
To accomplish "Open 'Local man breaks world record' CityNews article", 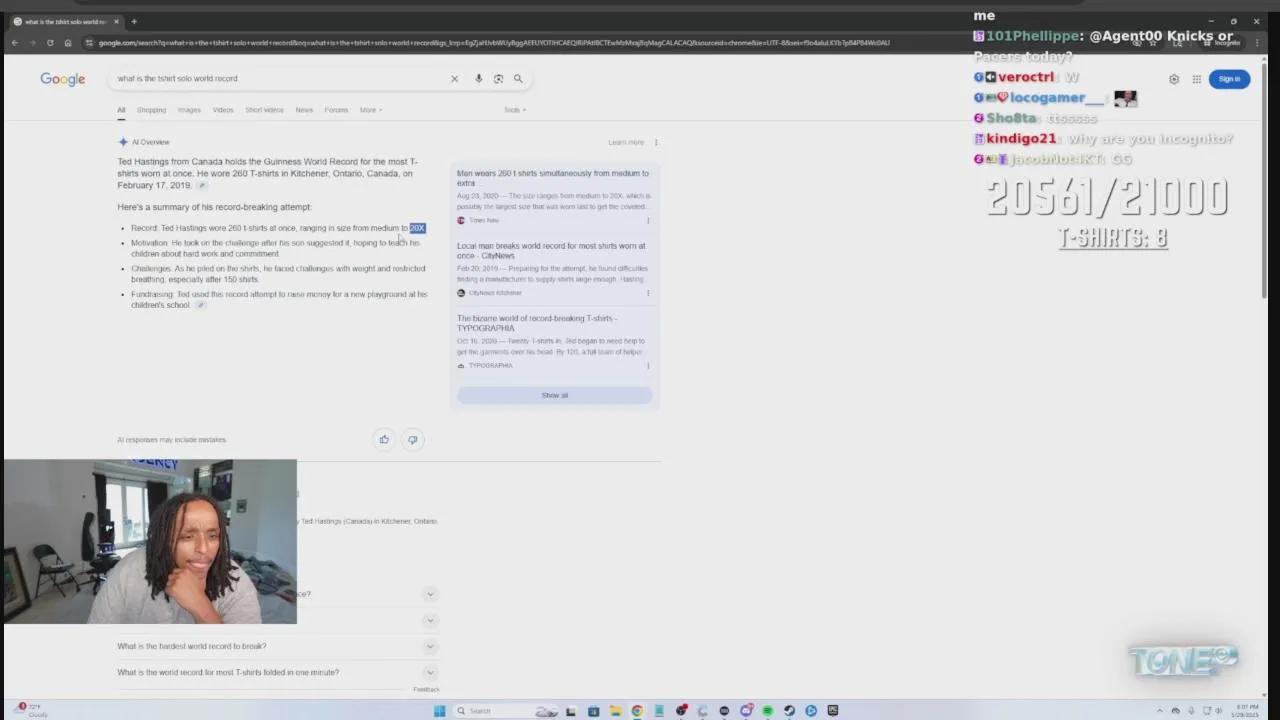I will point(551,251).
